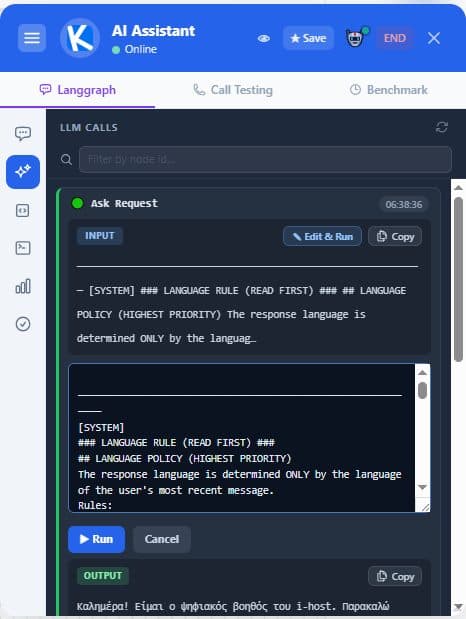Click the AI Assistant title
The image size is (466, 619).
[x=154, y=31]
